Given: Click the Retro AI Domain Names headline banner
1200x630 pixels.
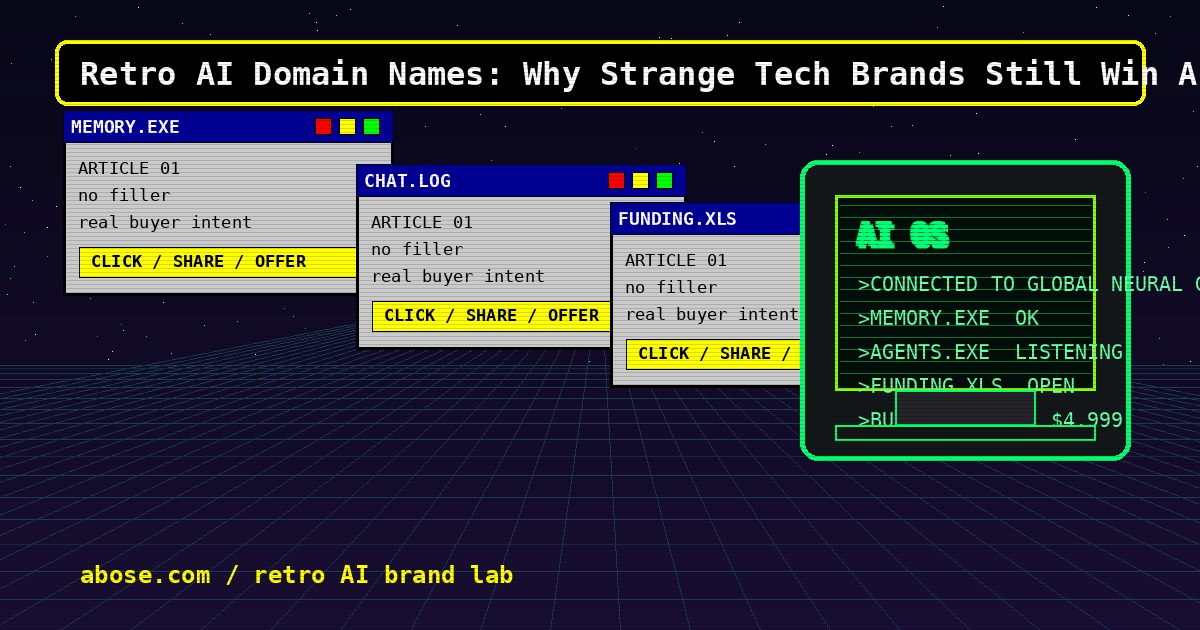Looking at the screenshot, I should point(600,73).
